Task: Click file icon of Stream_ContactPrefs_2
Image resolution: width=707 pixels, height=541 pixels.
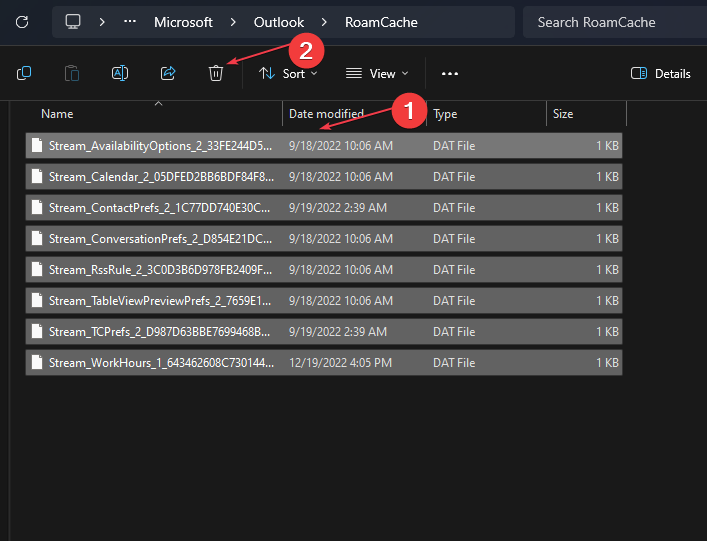Action: click(37, 207)
